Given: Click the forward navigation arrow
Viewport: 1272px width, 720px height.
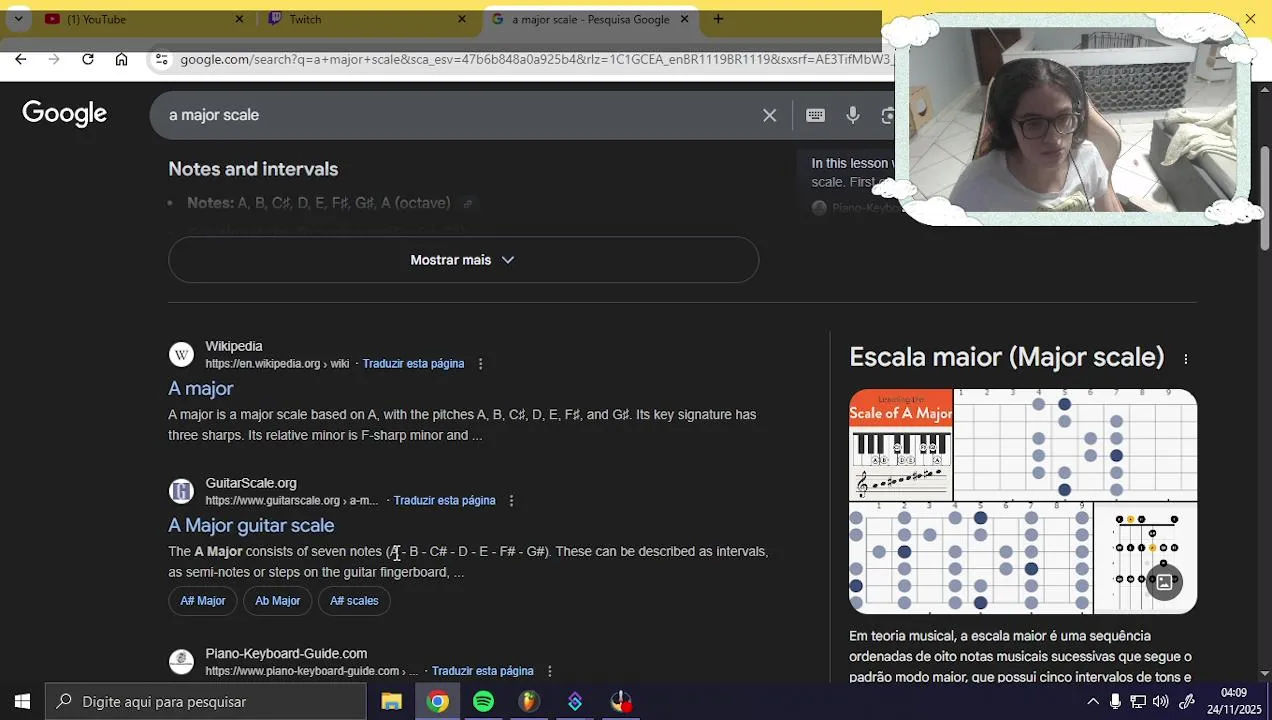Looking at the screenshot, I should 54,60.
